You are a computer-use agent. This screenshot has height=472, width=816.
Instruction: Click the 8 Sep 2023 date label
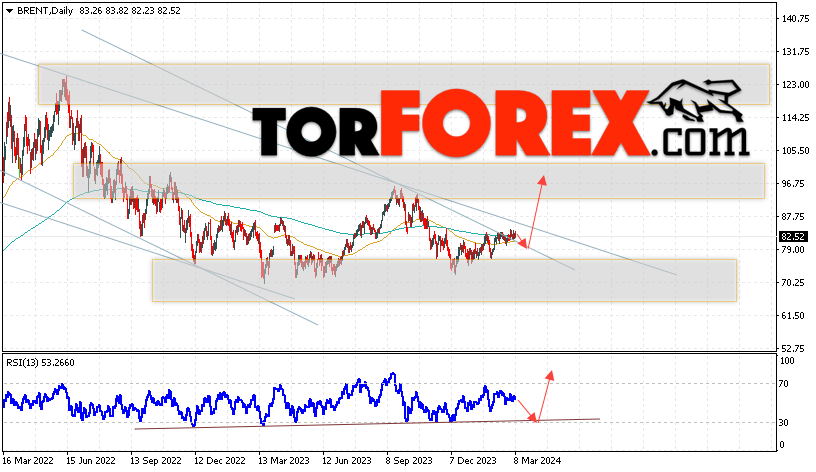click(x=409, y=461)
